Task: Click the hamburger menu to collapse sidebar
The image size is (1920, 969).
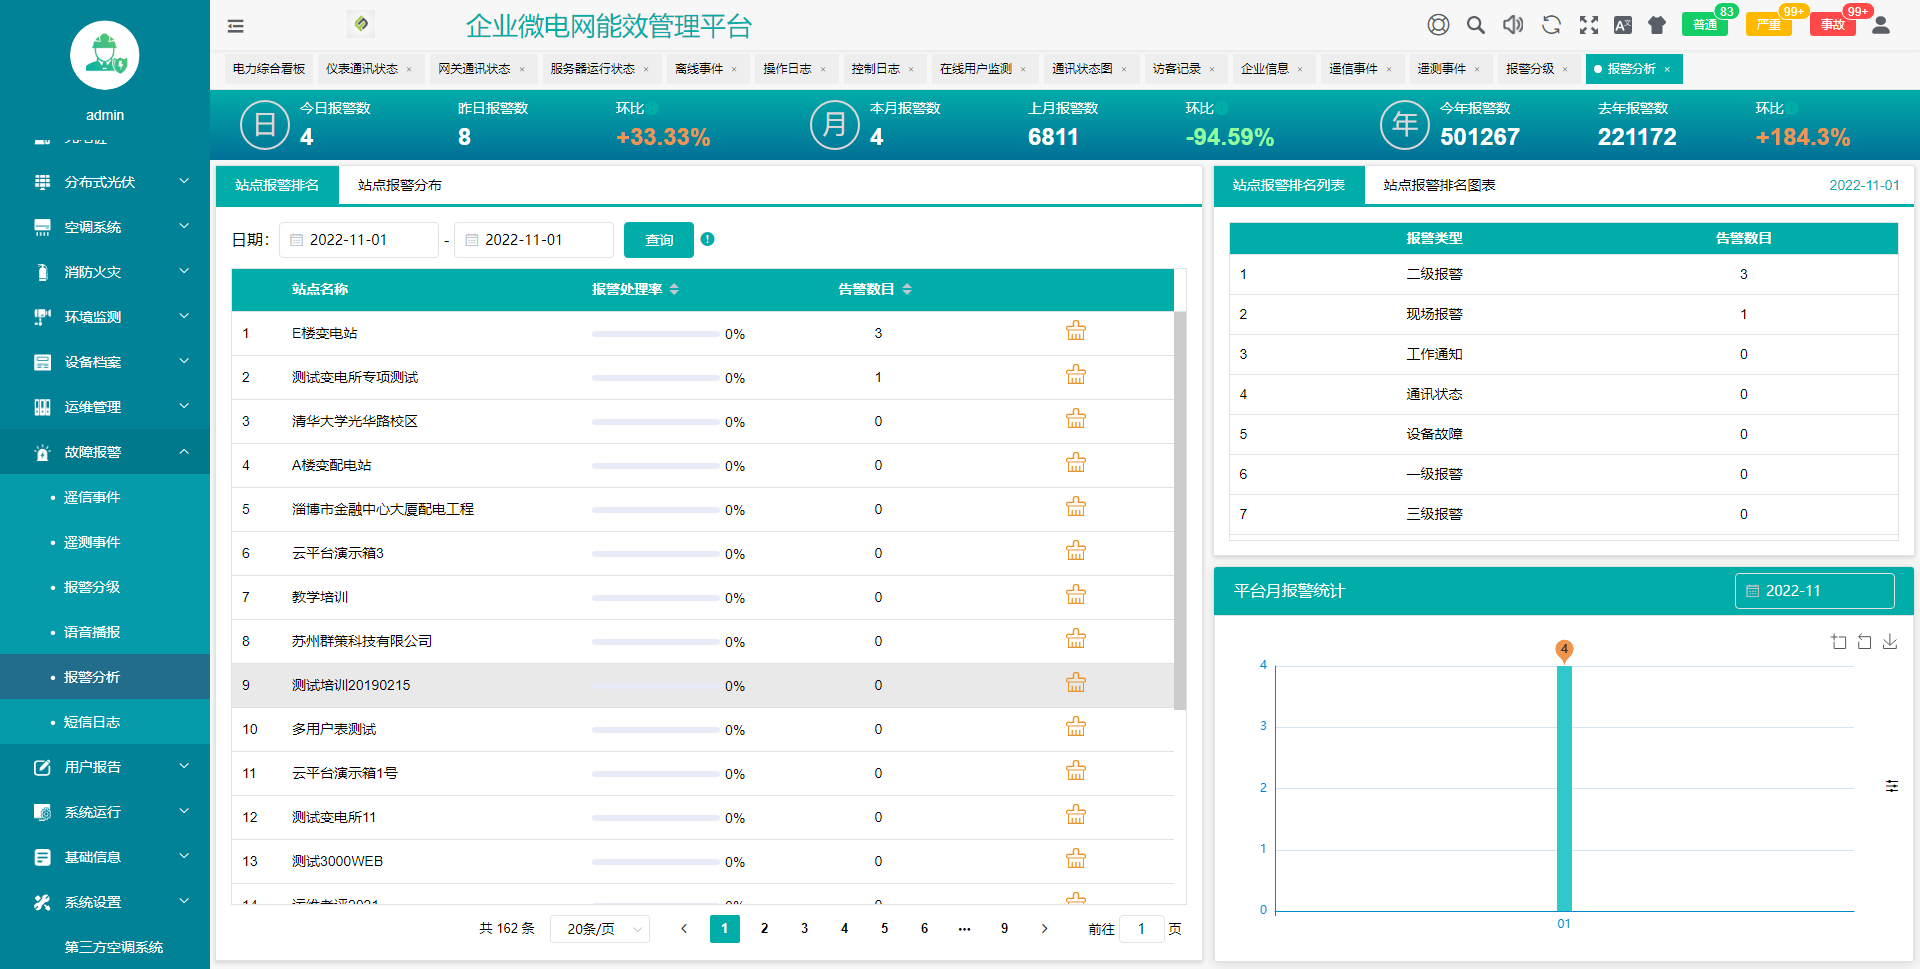Action: [x=235, y=26]
